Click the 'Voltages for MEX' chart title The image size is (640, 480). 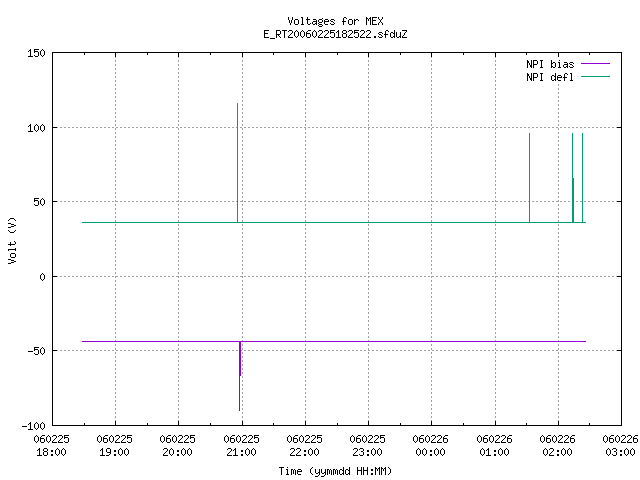(335, 21)
